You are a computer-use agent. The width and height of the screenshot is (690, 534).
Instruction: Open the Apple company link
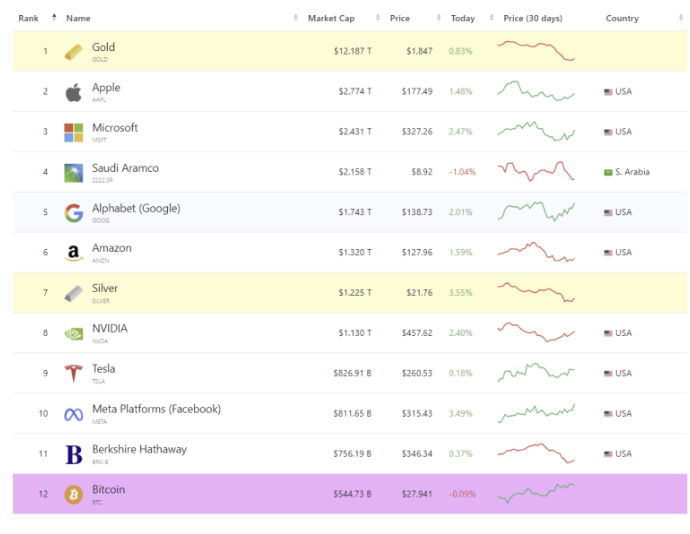click(106, 88)
